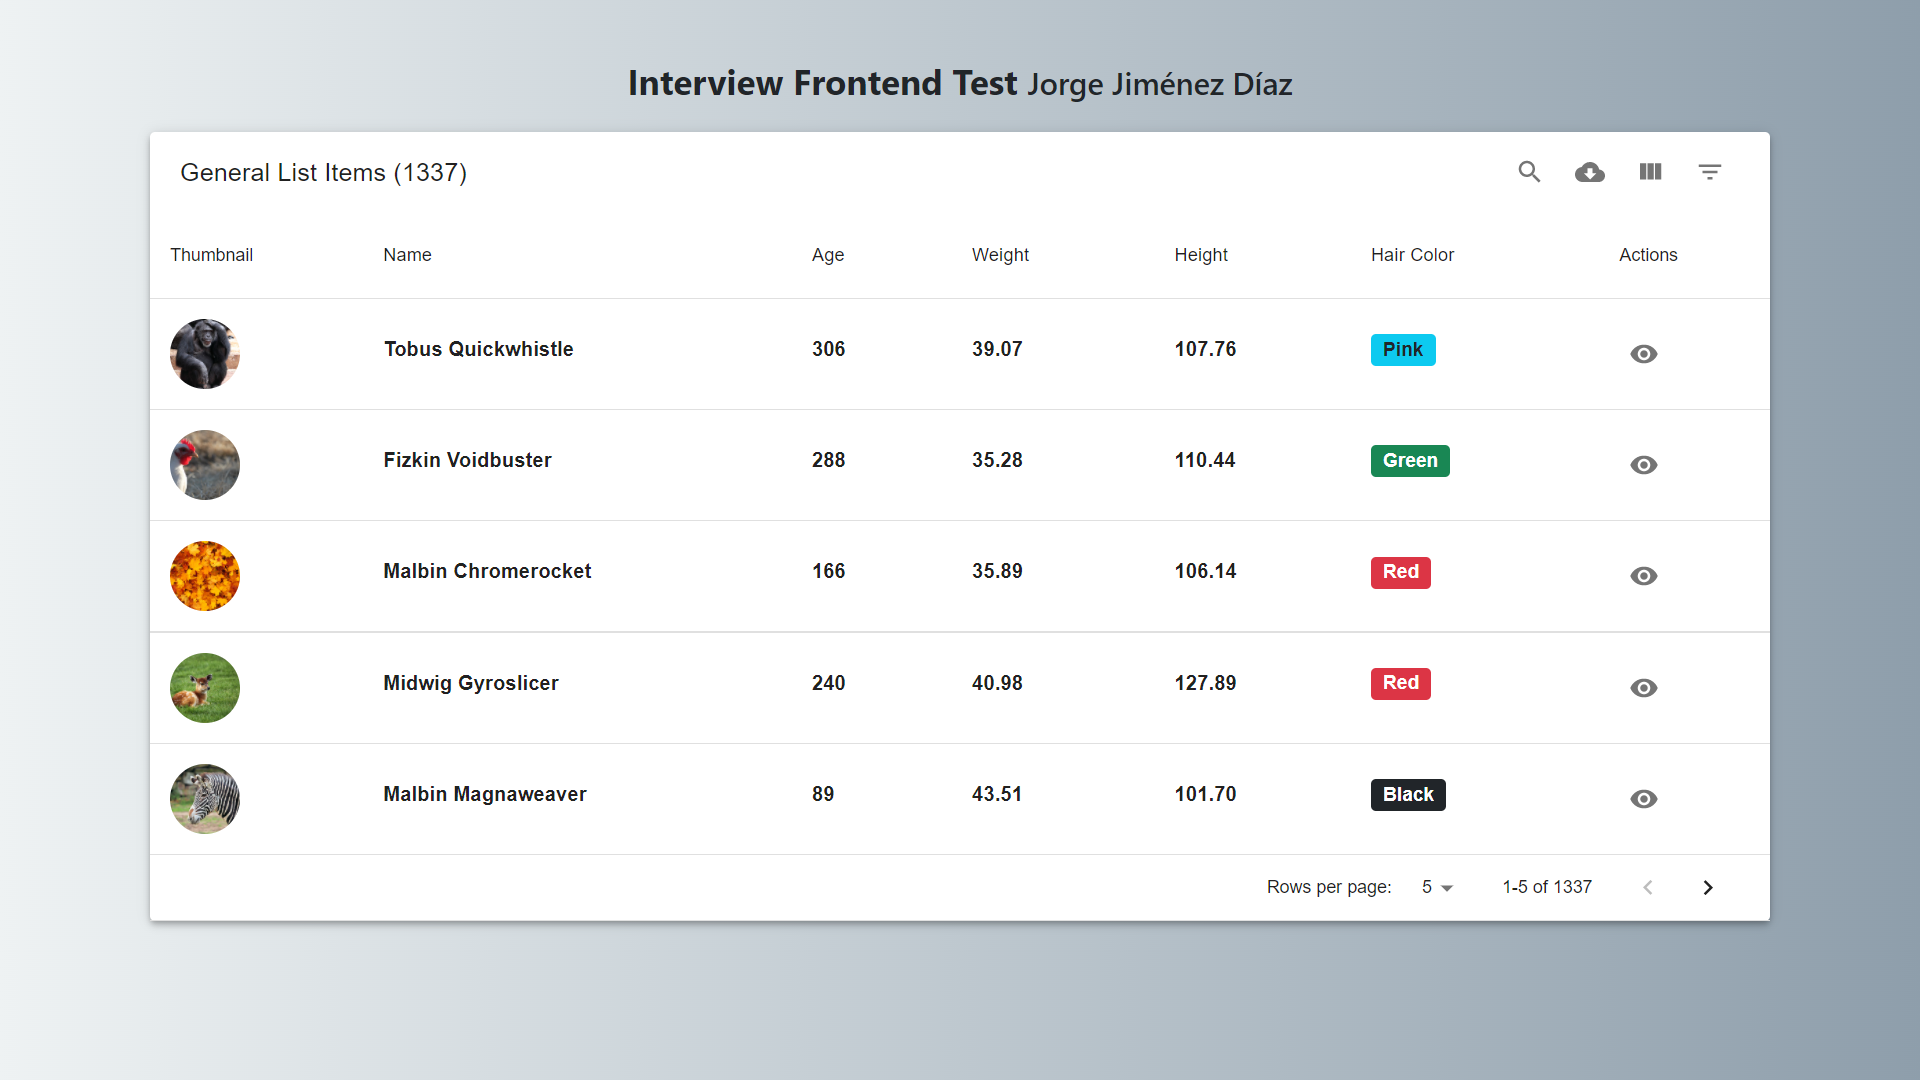Screen dimensions: 1920x1080
Task: Click the Weight column header
Action: pos(1000,255)
